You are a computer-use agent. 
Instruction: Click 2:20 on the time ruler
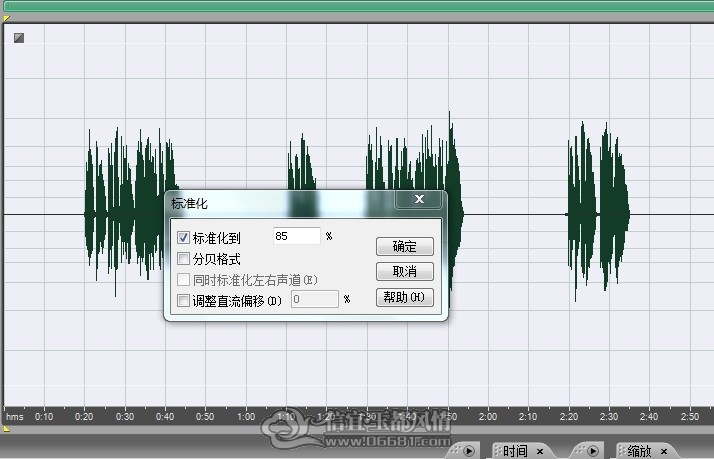569,417
